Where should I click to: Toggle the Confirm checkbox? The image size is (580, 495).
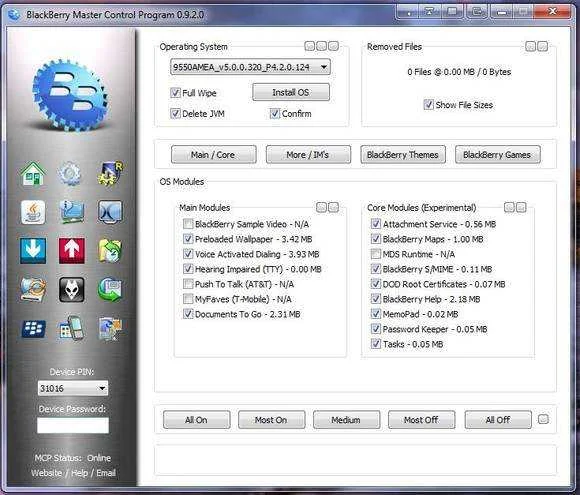pos(274,113)
